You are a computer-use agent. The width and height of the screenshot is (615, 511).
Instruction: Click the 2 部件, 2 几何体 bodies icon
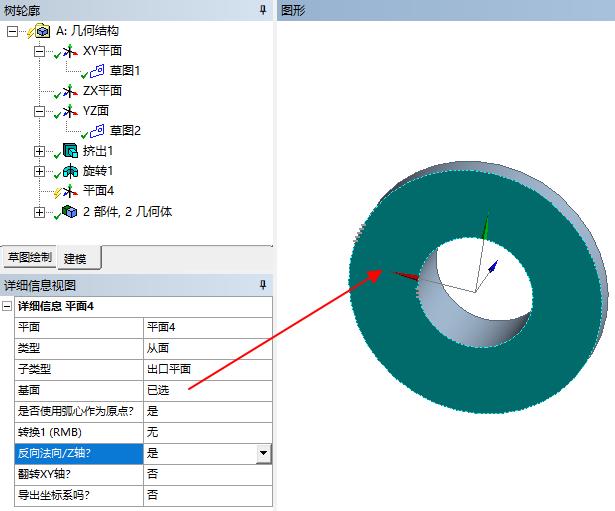(x=69, y=212)
